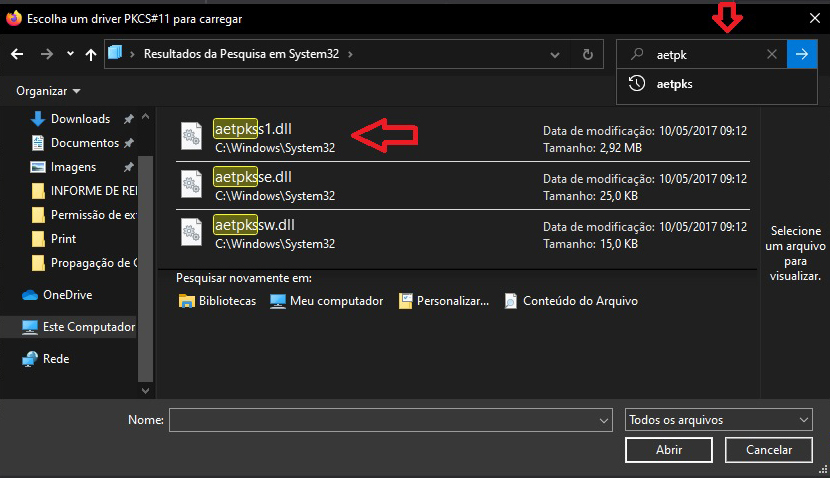Click the Abrir button
This screenshot has height=478, width=830.
pyautogui.click(x=668, y=450)
